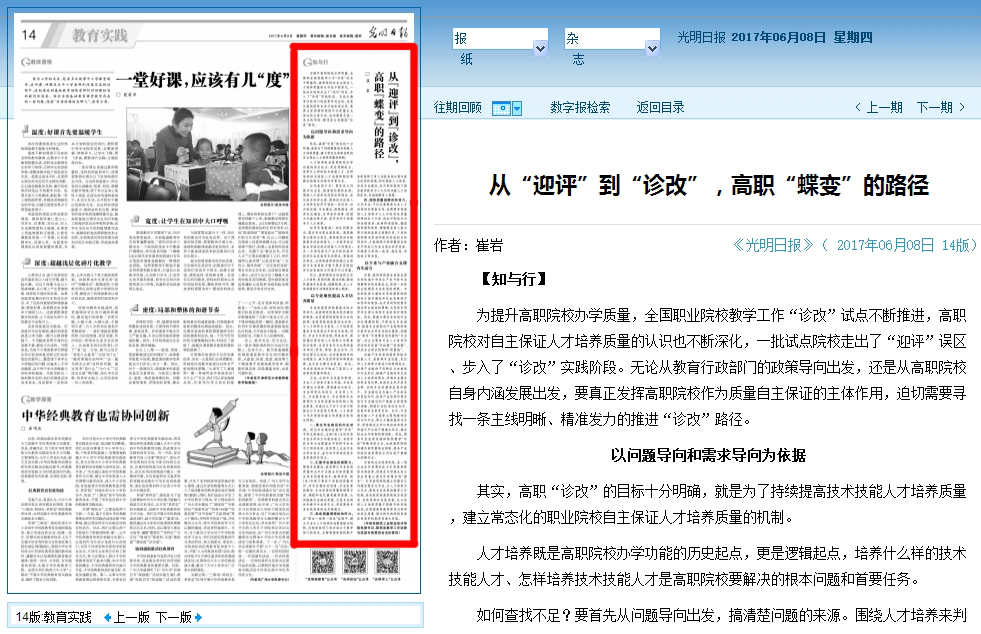
Task: Expand the 杂志 dropdown arrow
Action: tap(652, 47)
